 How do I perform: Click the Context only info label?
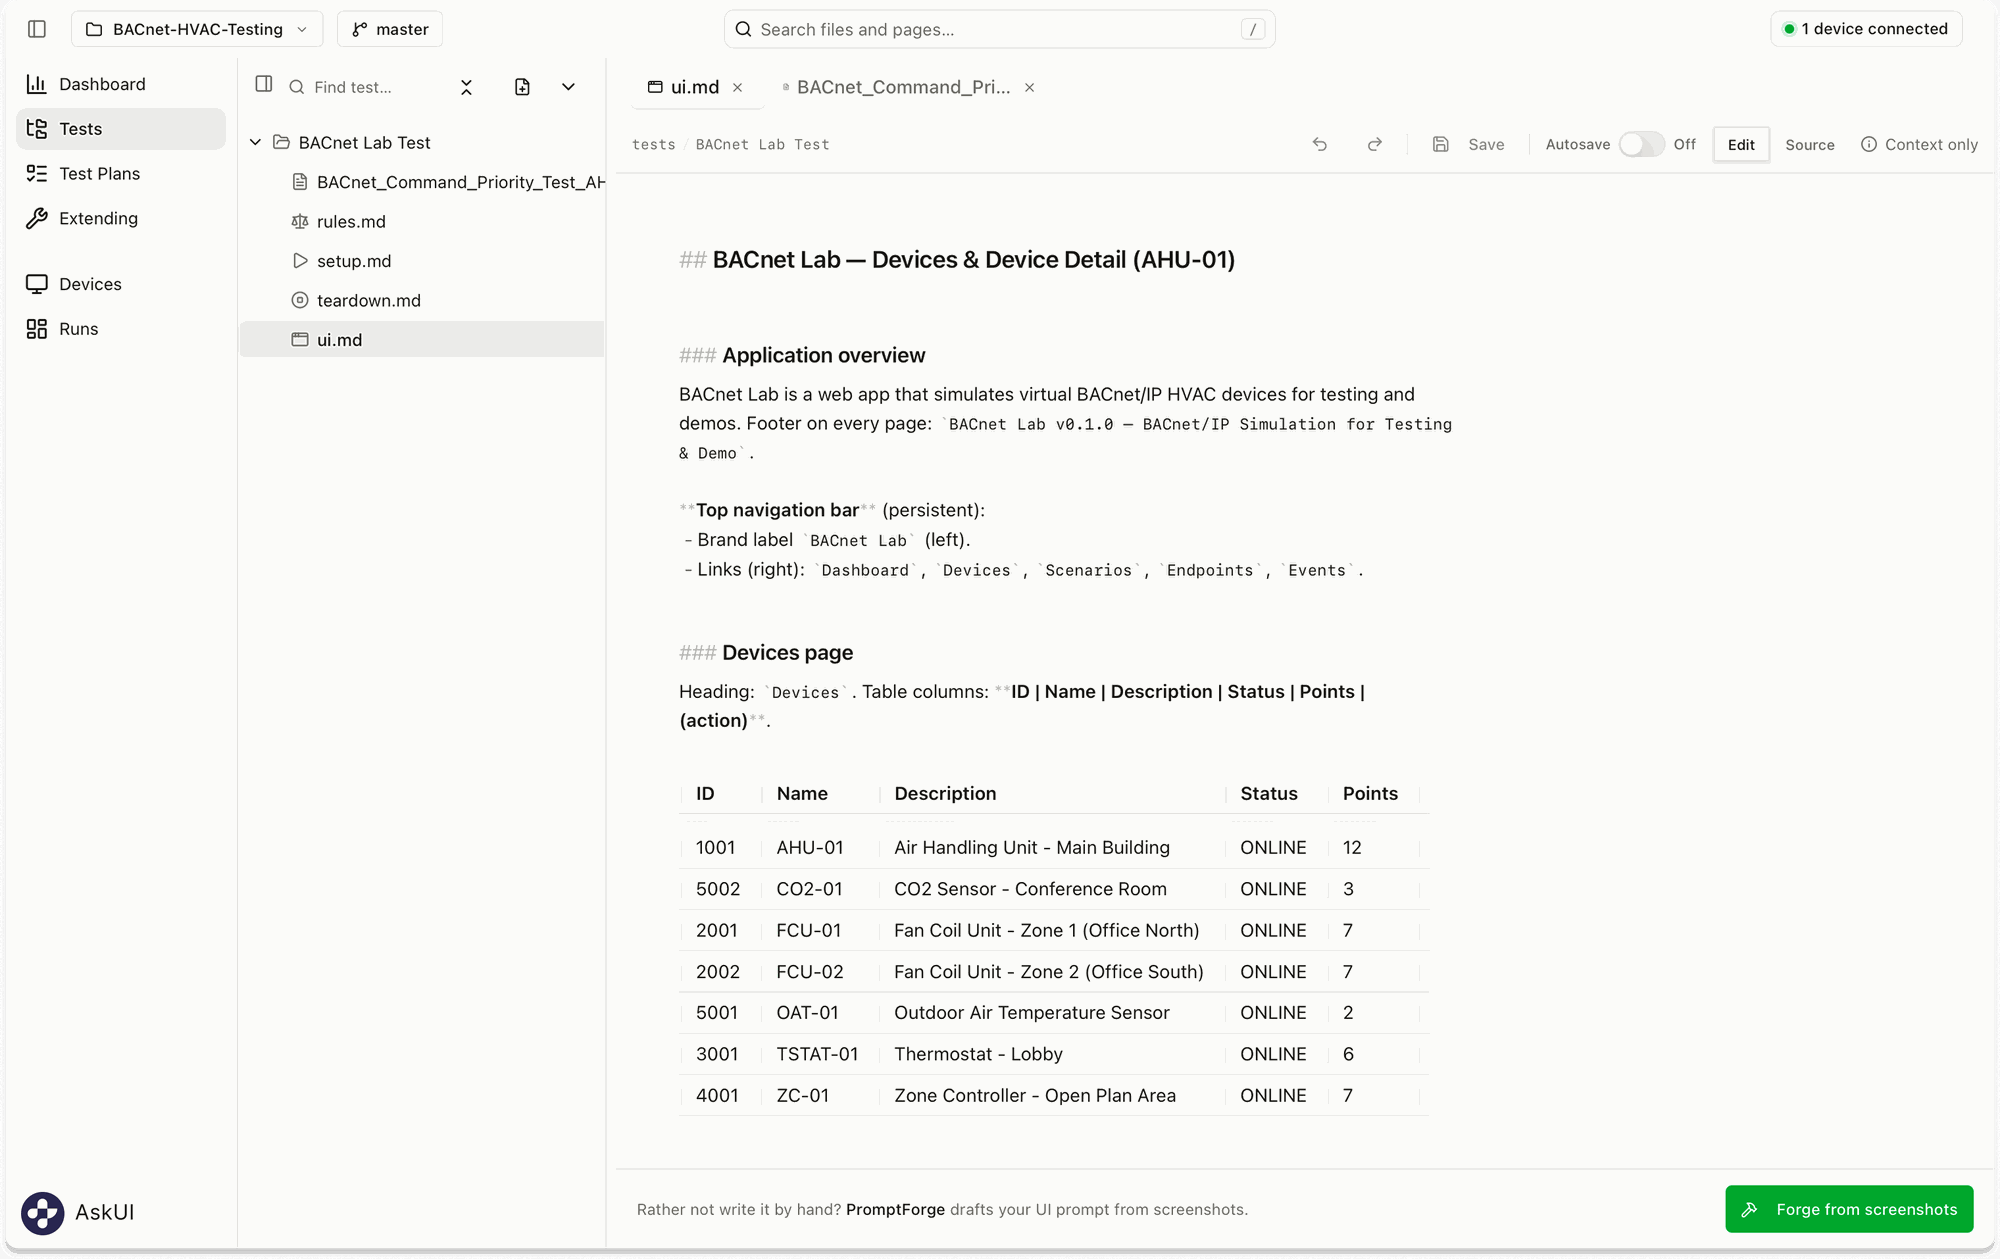point(1919,144)
